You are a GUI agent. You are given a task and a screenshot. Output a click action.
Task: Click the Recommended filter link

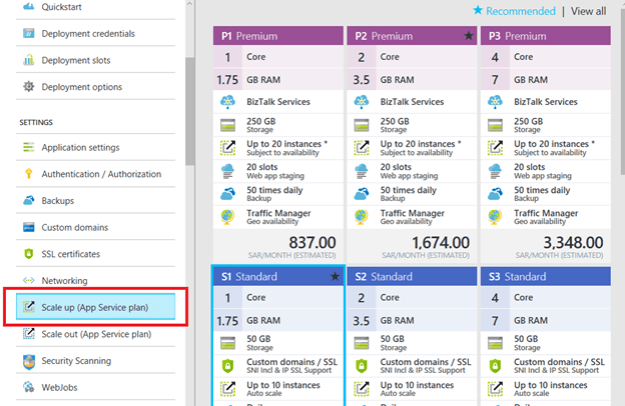[x=513, y=12]
